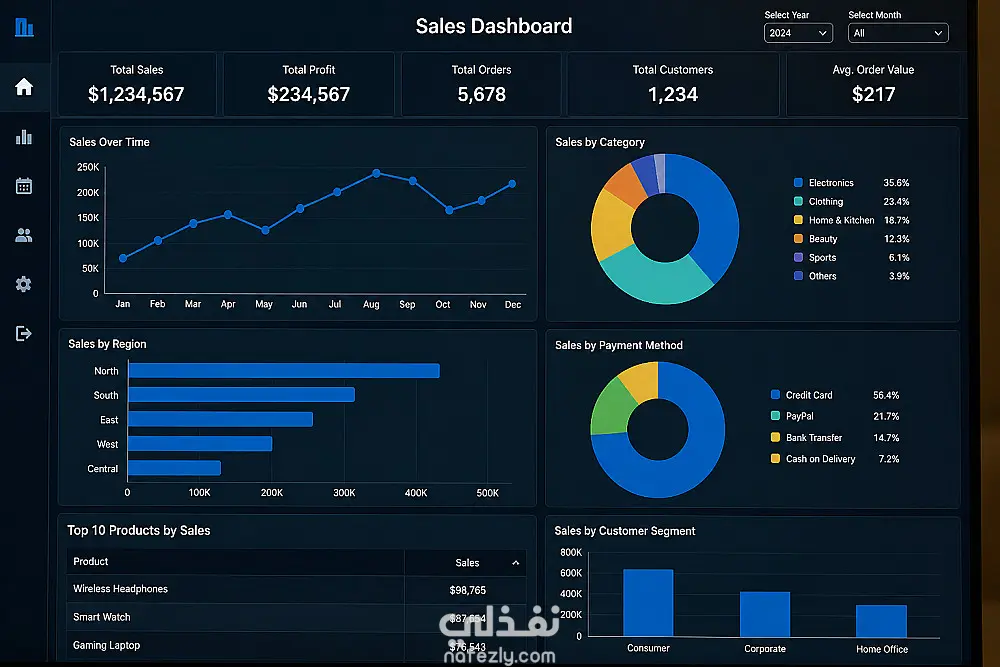This screenshot has height=667, width=1000.
Task: Click the Total Sales summary card
Action: coord(136,84)
